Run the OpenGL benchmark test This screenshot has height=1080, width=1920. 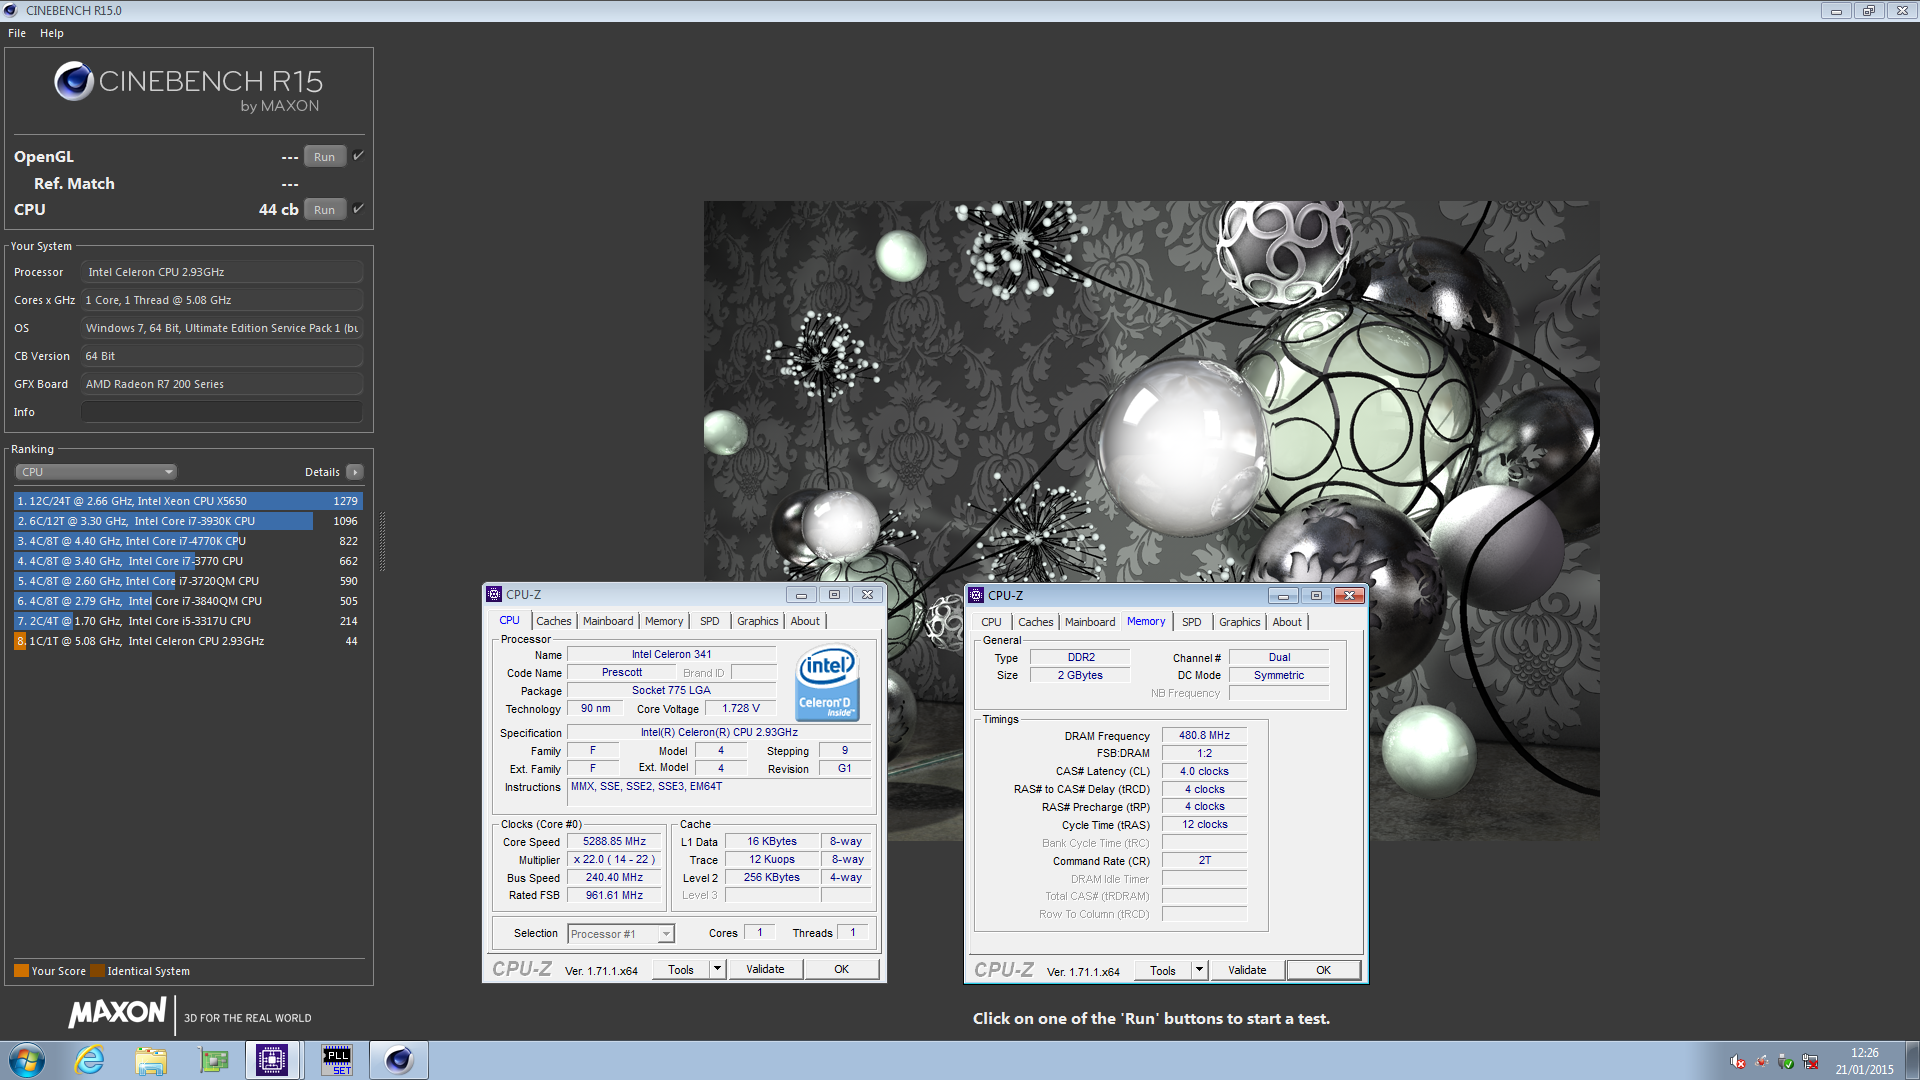pyautogui.click(x=324, y=157)
